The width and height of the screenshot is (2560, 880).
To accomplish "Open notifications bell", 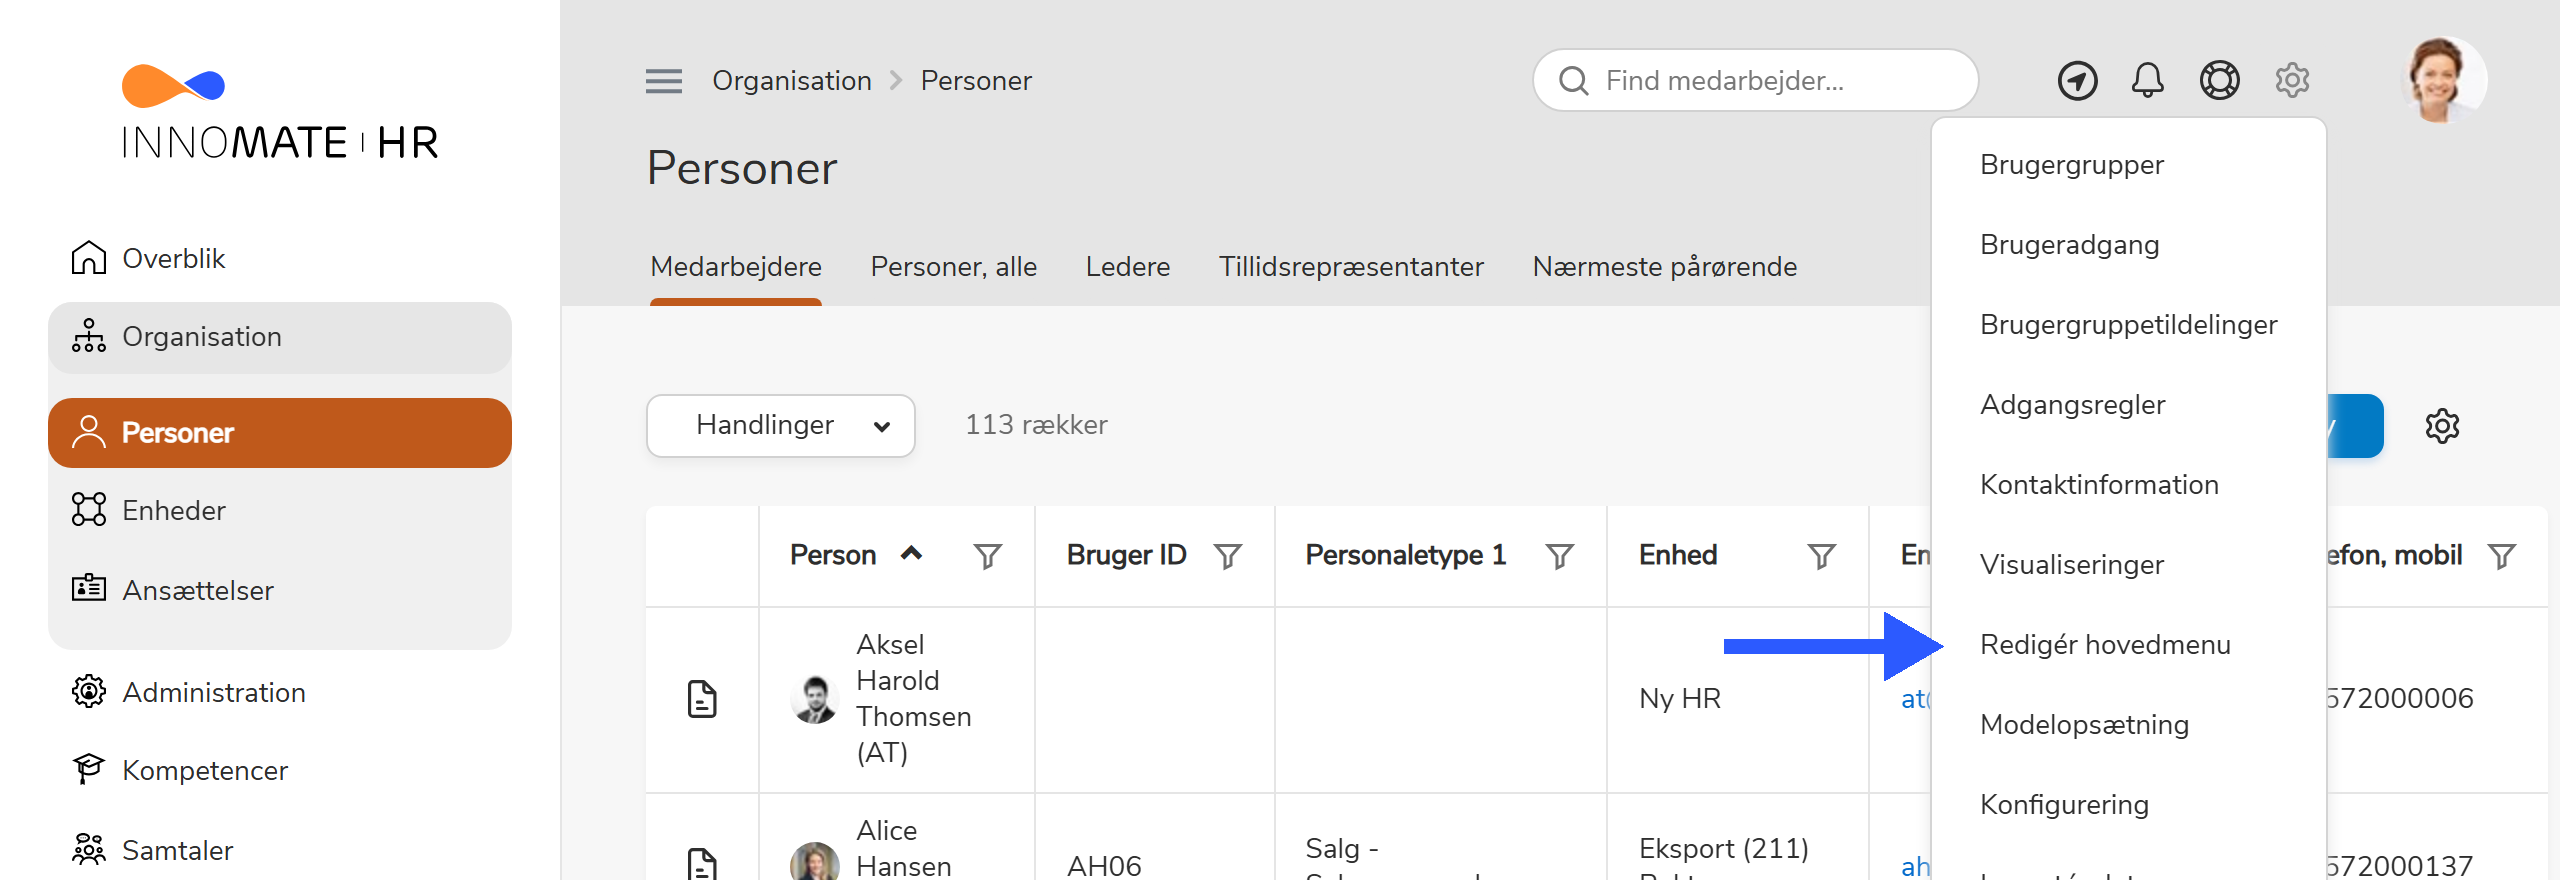I will click(x=2147, y=80).
